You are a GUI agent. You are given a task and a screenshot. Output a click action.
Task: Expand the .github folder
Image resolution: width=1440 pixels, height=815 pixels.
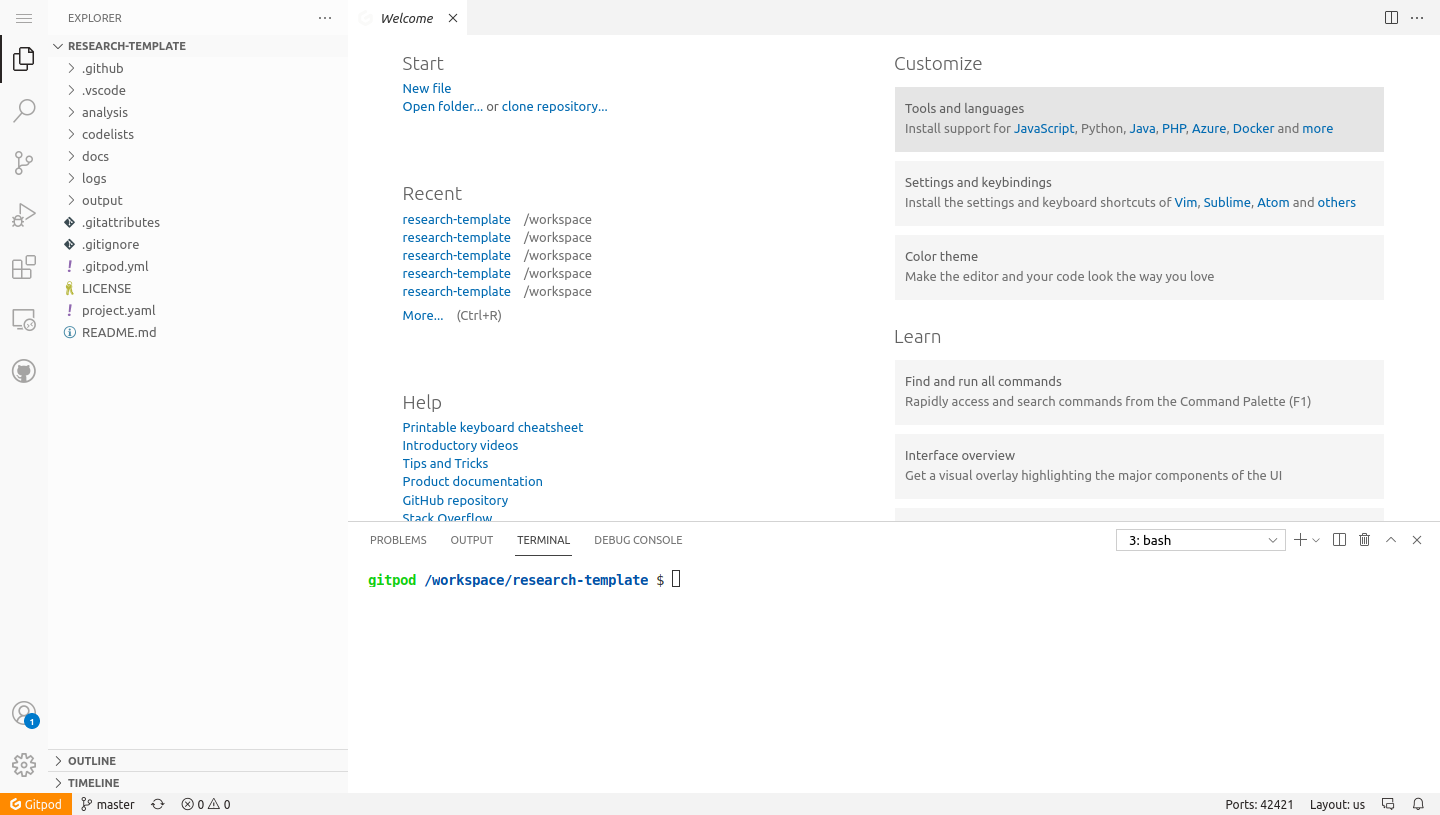click(198, 68)
